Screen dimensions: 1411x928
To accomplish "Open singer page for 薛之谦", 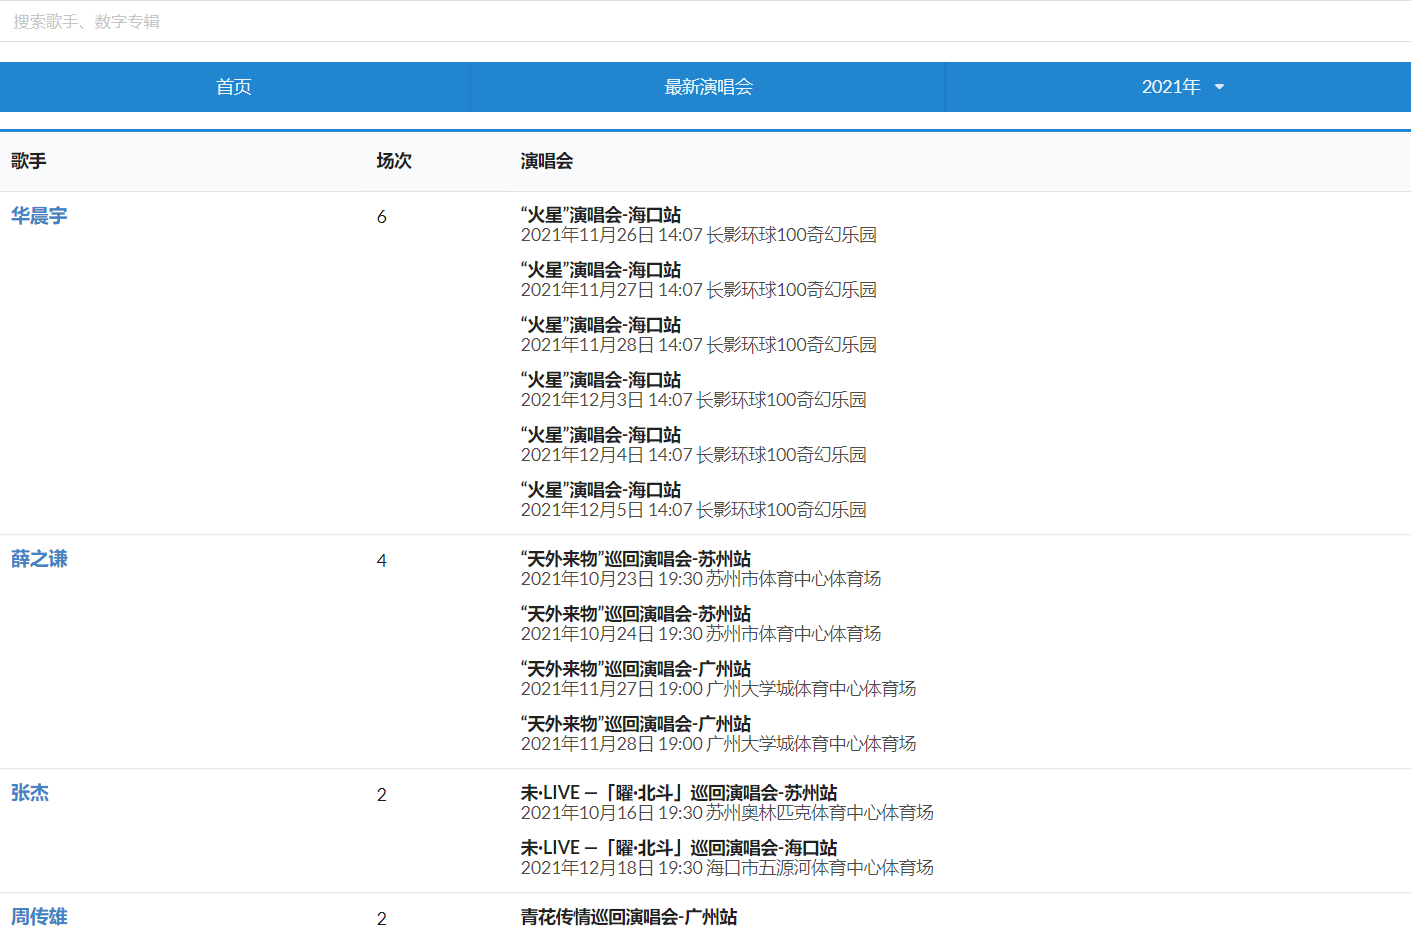I will [39, 559].
